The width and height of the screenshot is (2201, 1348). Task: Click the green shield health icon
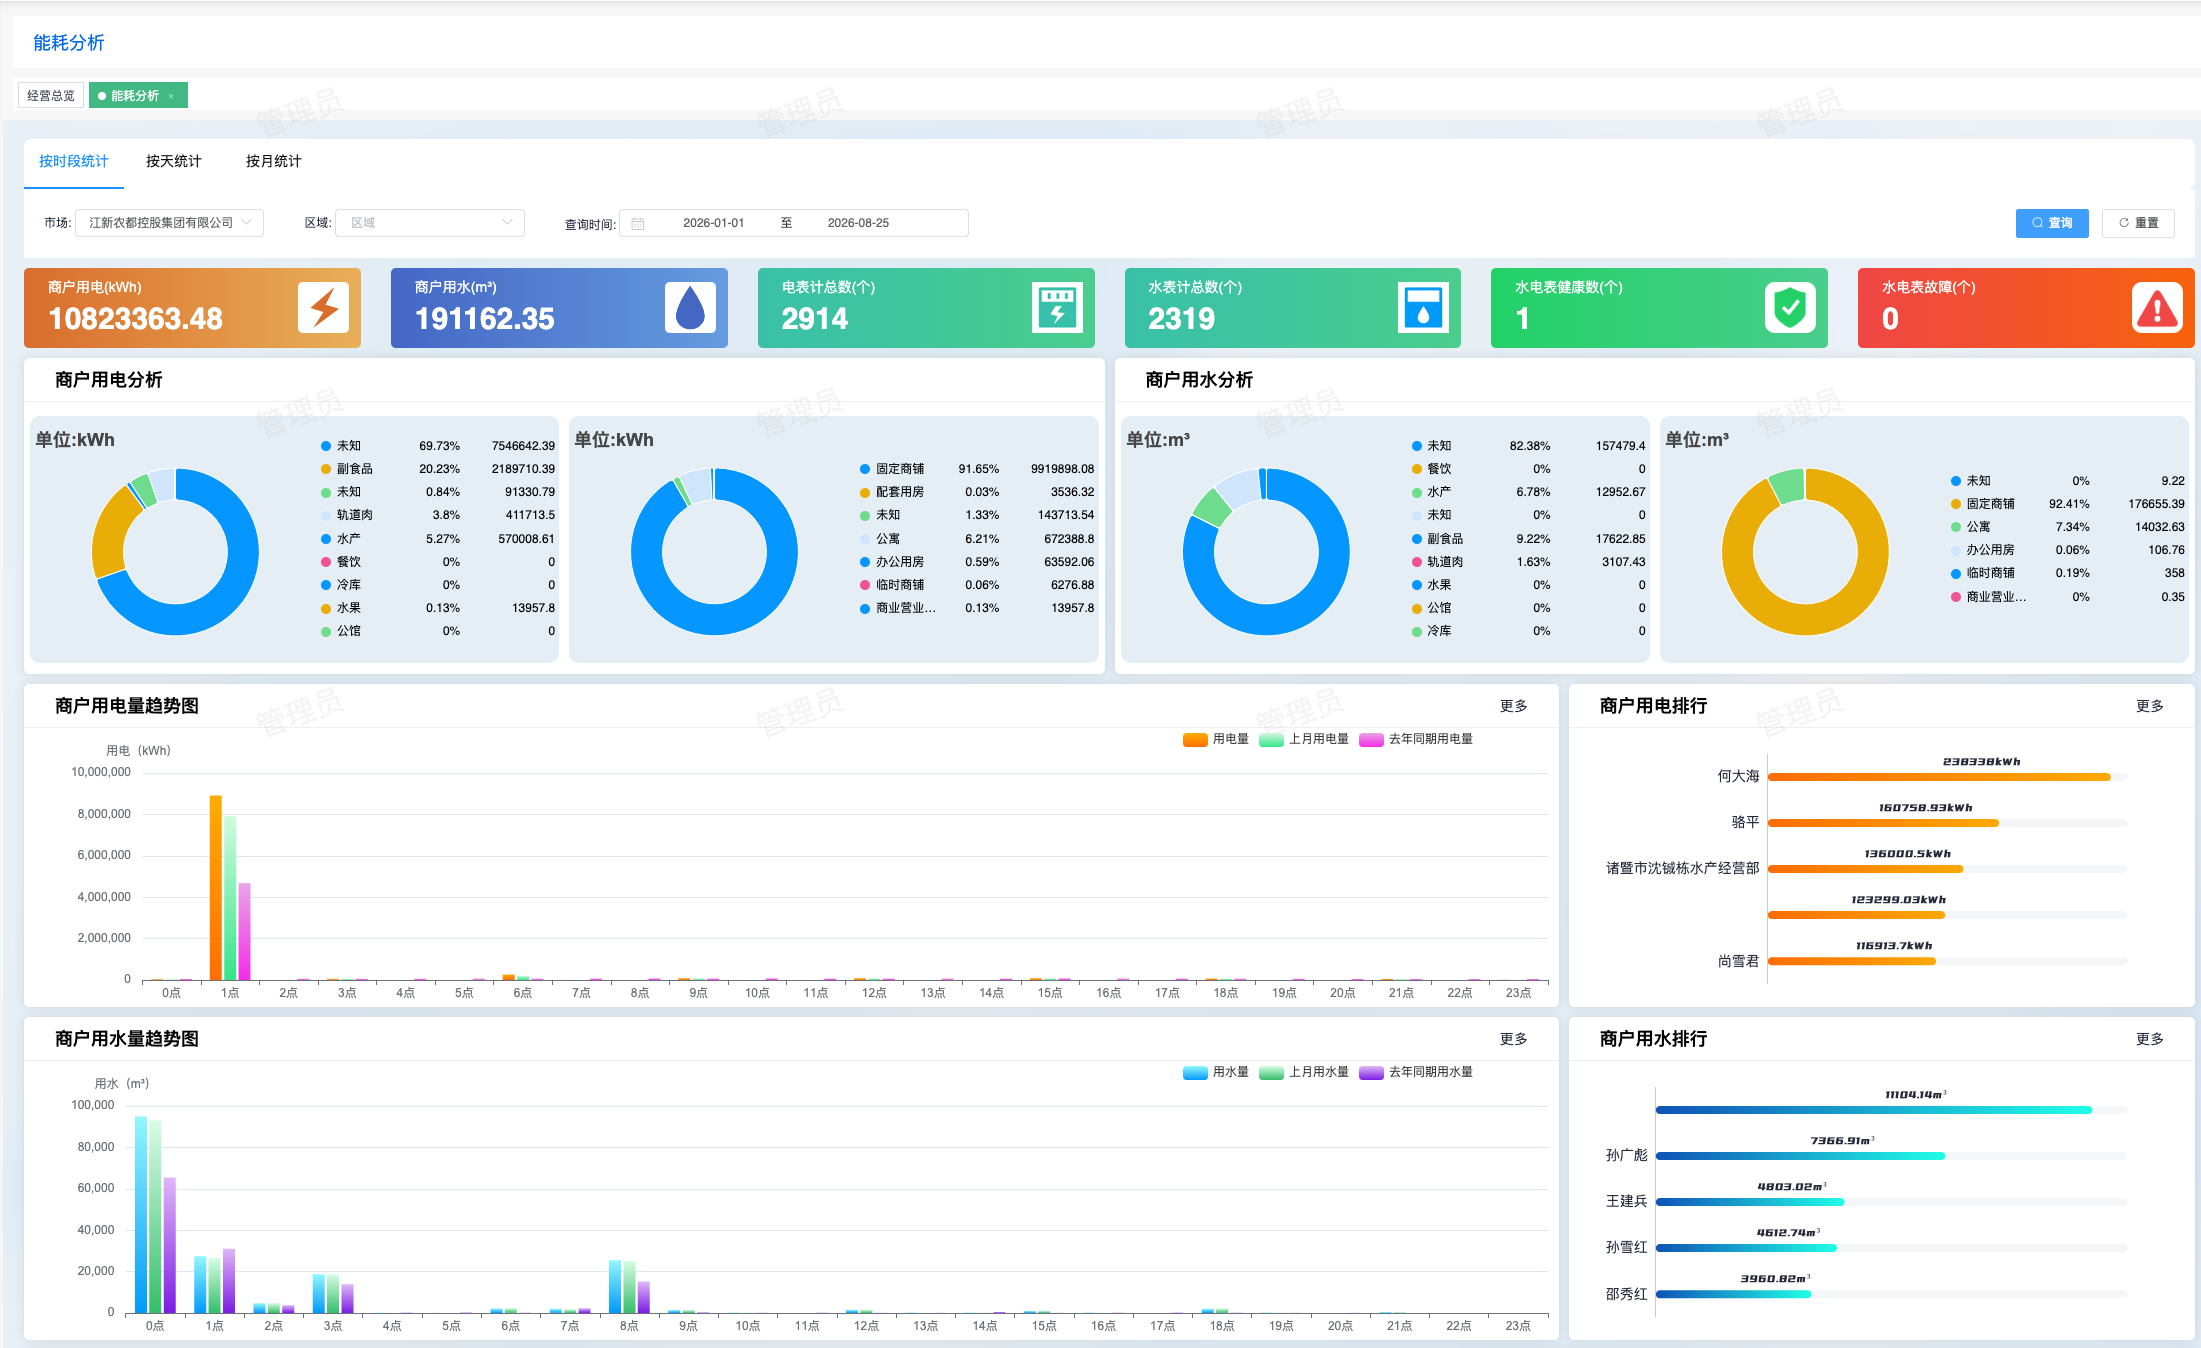coord(1790,307)
